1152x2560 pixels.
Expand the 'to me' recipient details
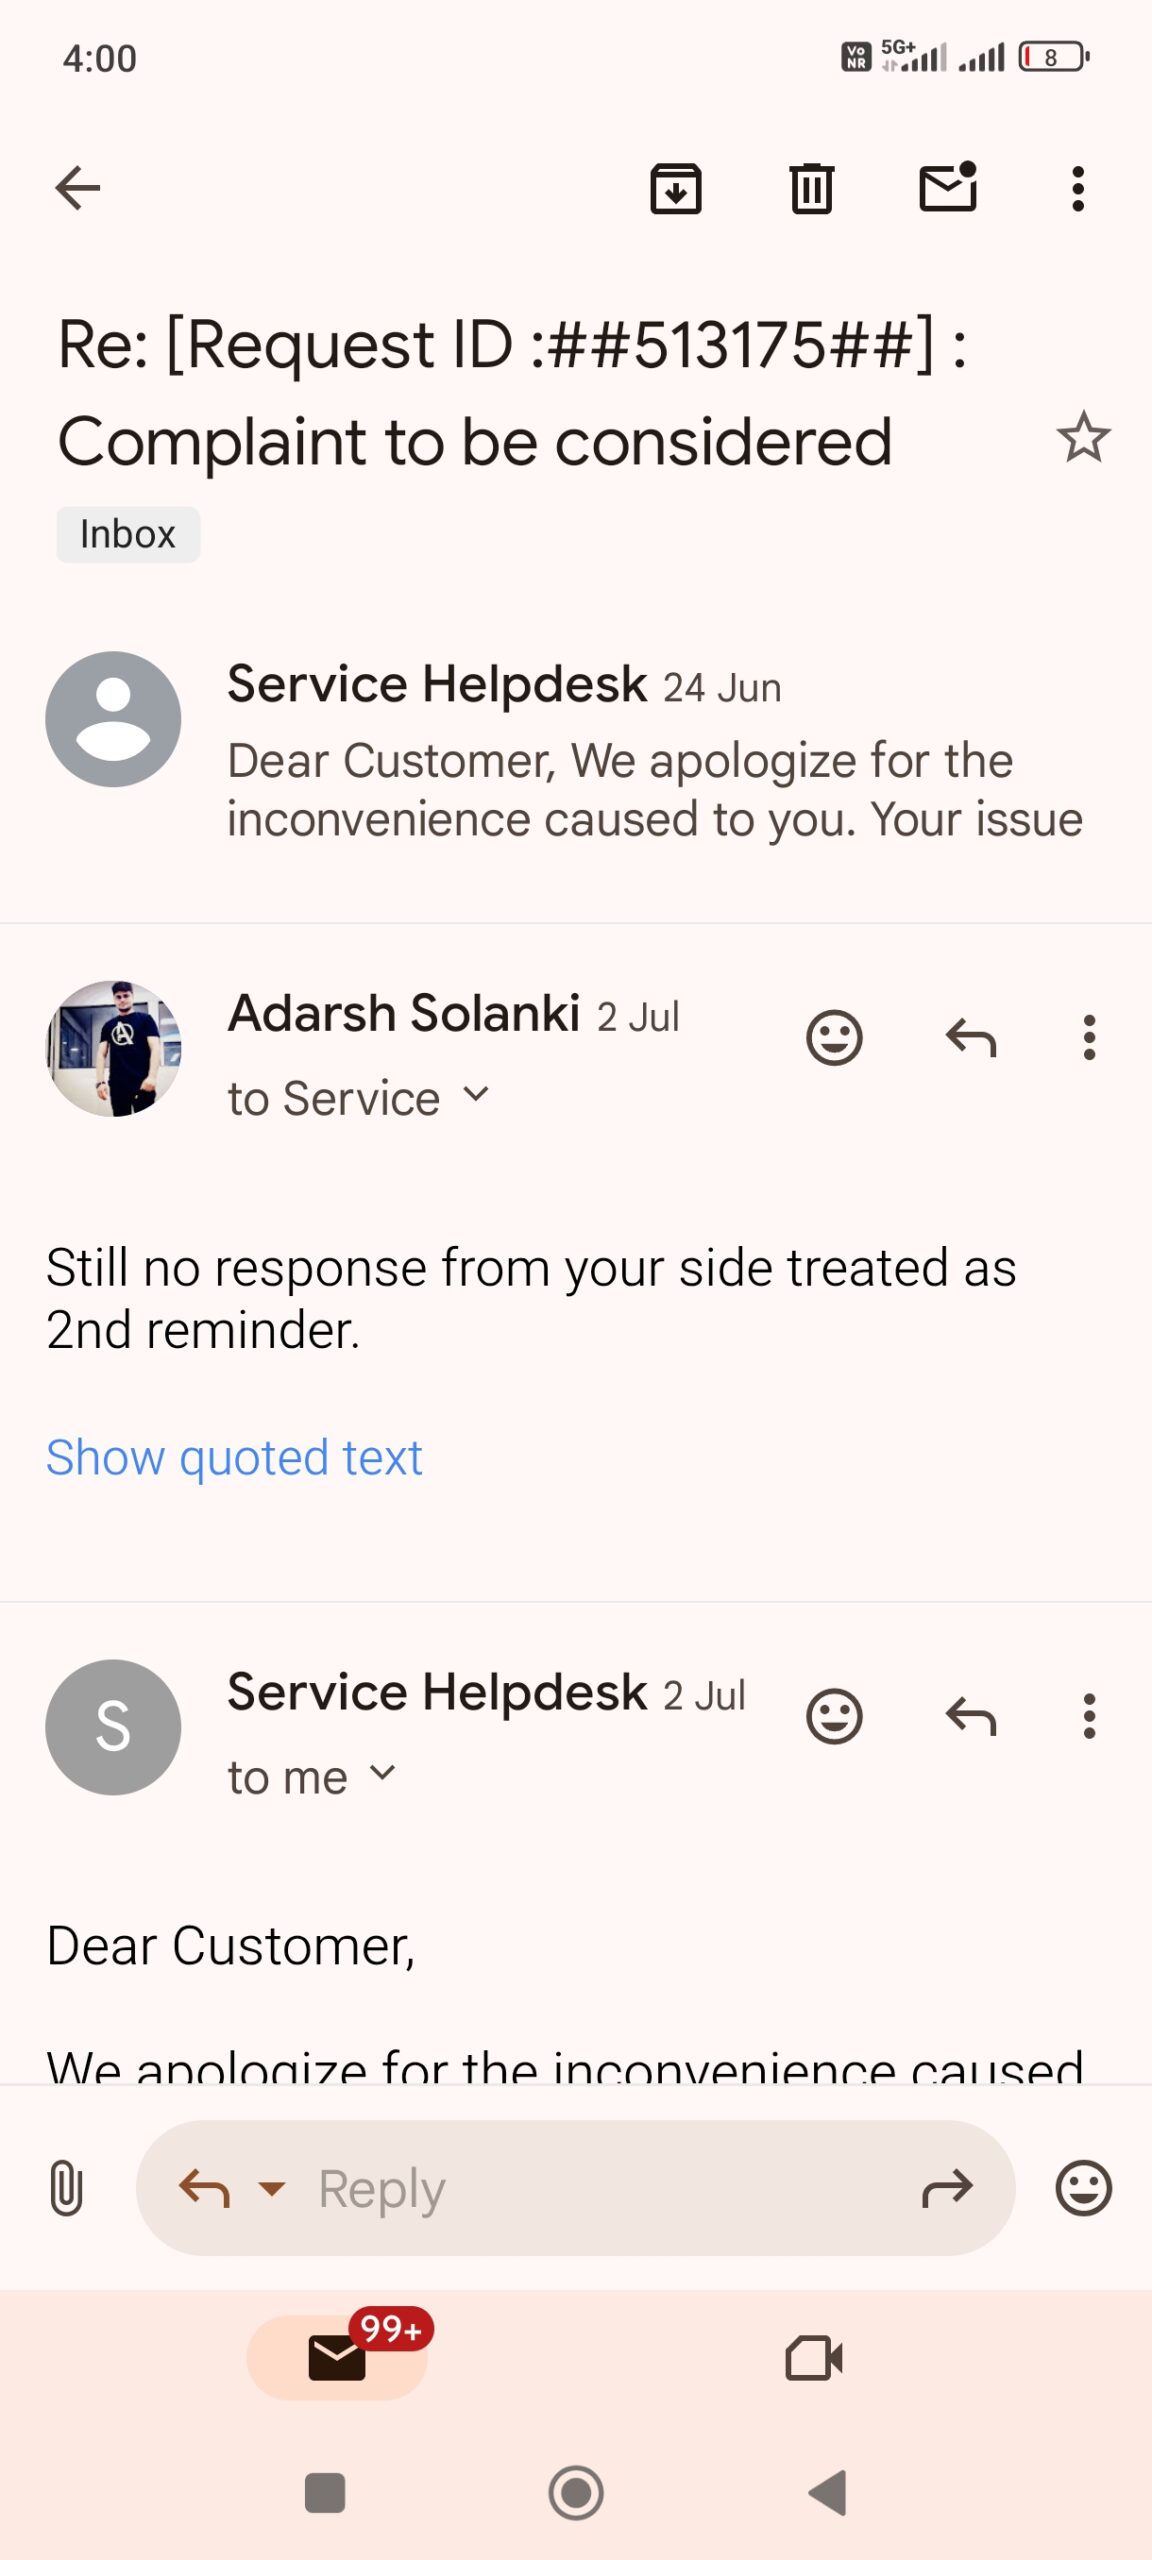382,1775
